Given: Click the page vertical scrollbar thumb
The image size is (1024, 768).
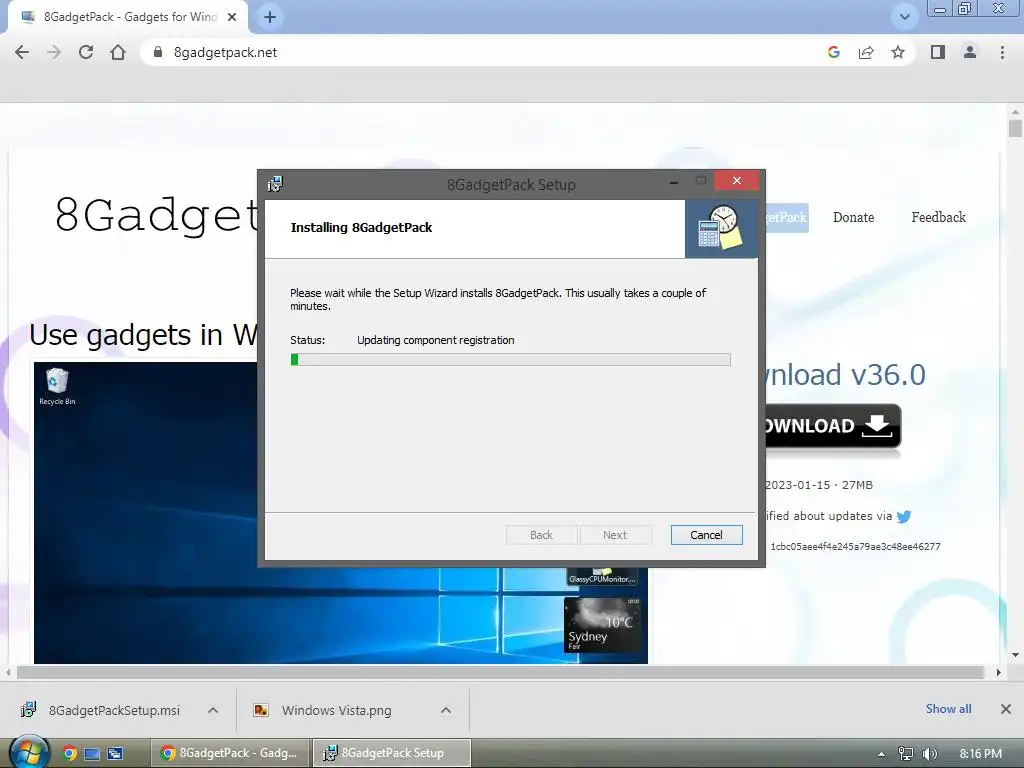Looking at the screenshot, I should pos(1015,127).
